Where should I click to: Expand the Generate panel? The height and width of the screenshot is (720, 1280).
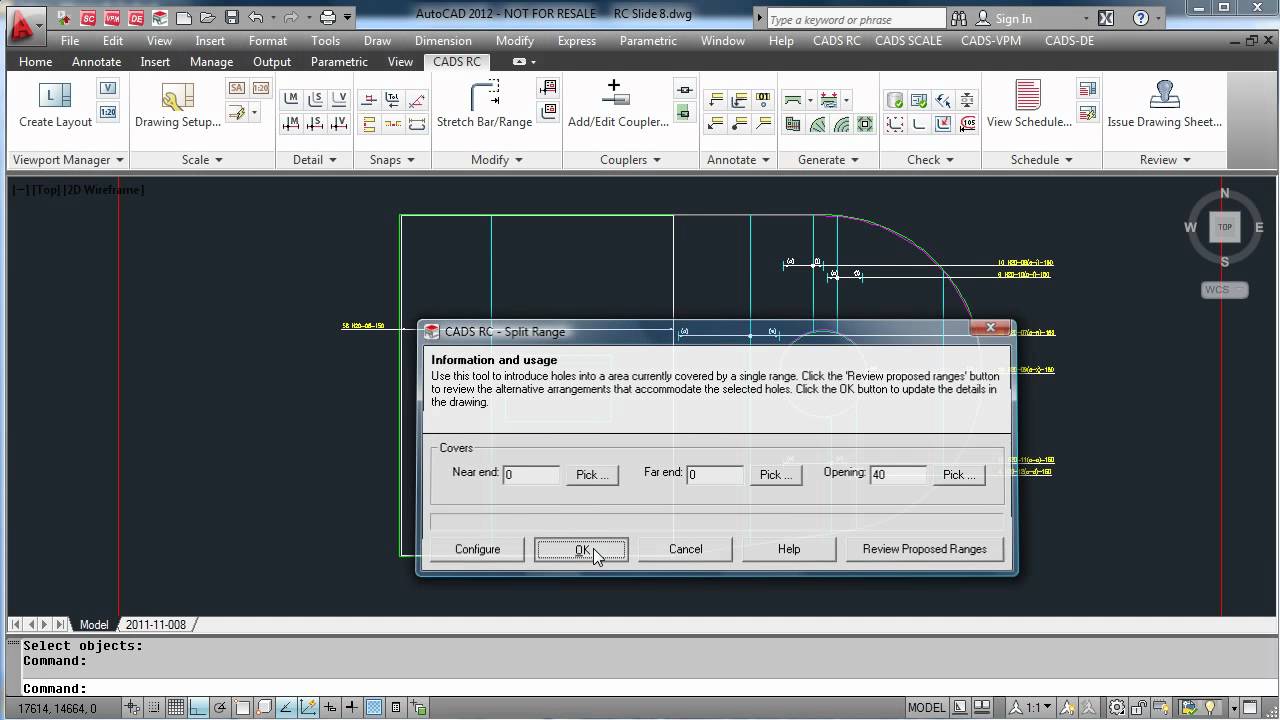pyautogui.click(x=829, y=160)
